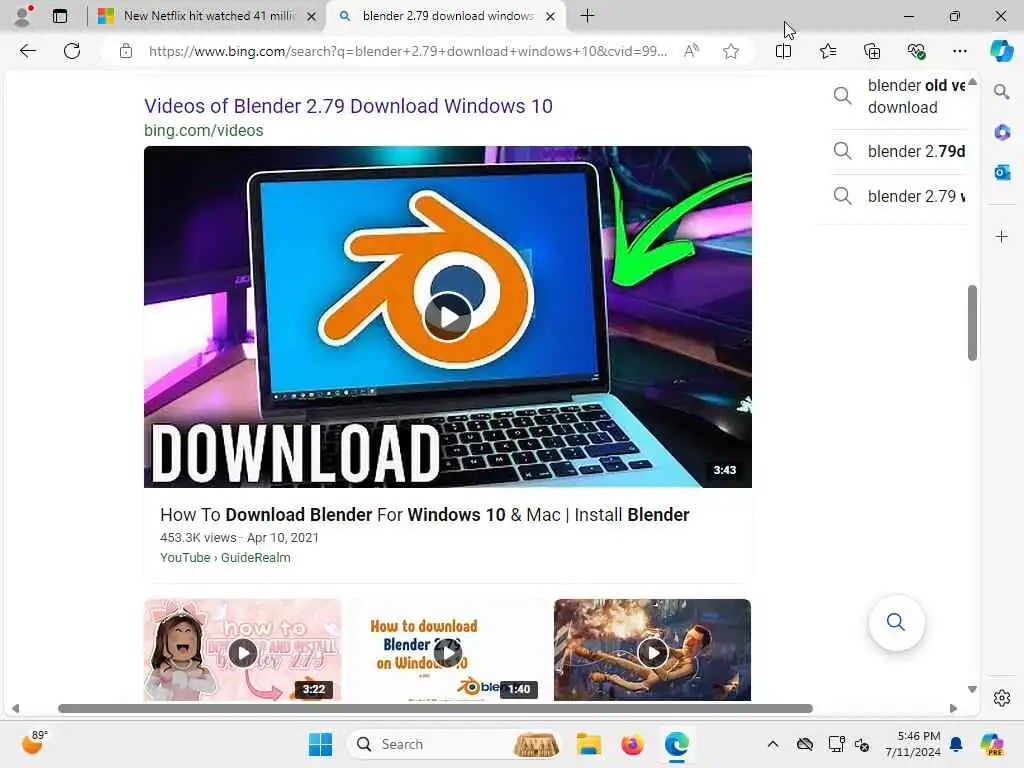
Task: Open Browser essentials heart icon
Action: (916, 51)
